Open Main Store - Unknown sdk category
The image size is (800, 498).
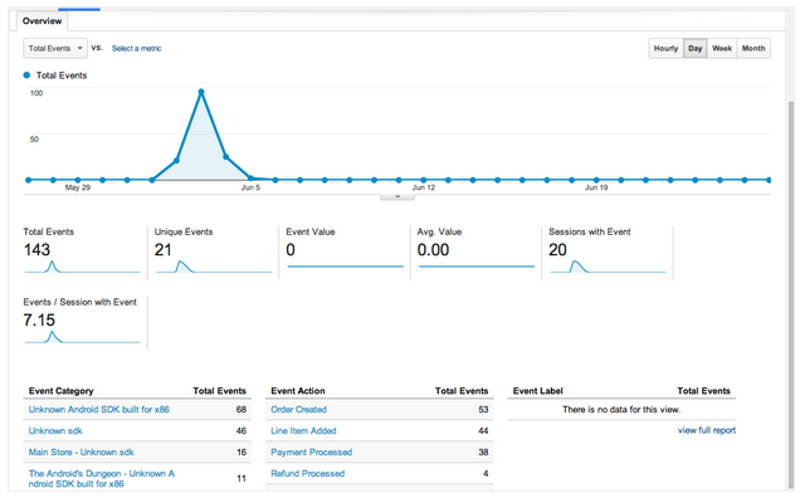coord(81,452)
